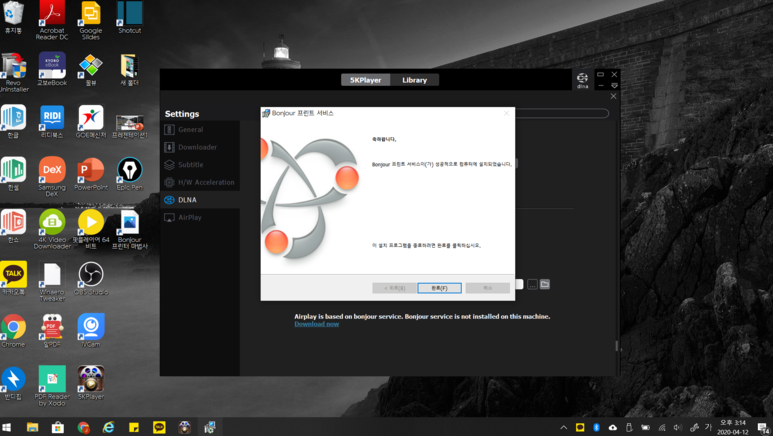Open Downloader settings in the sidebar
The height and width of the screenshot is (436, 773).
200,147
